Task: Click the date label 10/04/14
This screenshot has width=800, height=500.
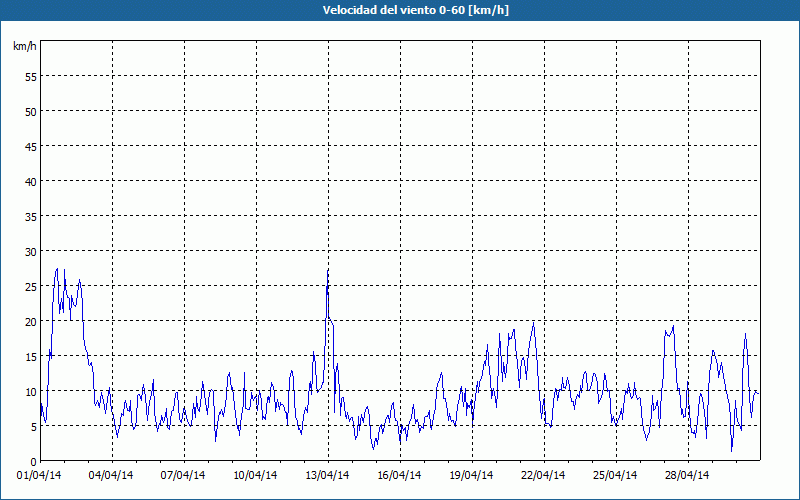Action: pos(255,475)
